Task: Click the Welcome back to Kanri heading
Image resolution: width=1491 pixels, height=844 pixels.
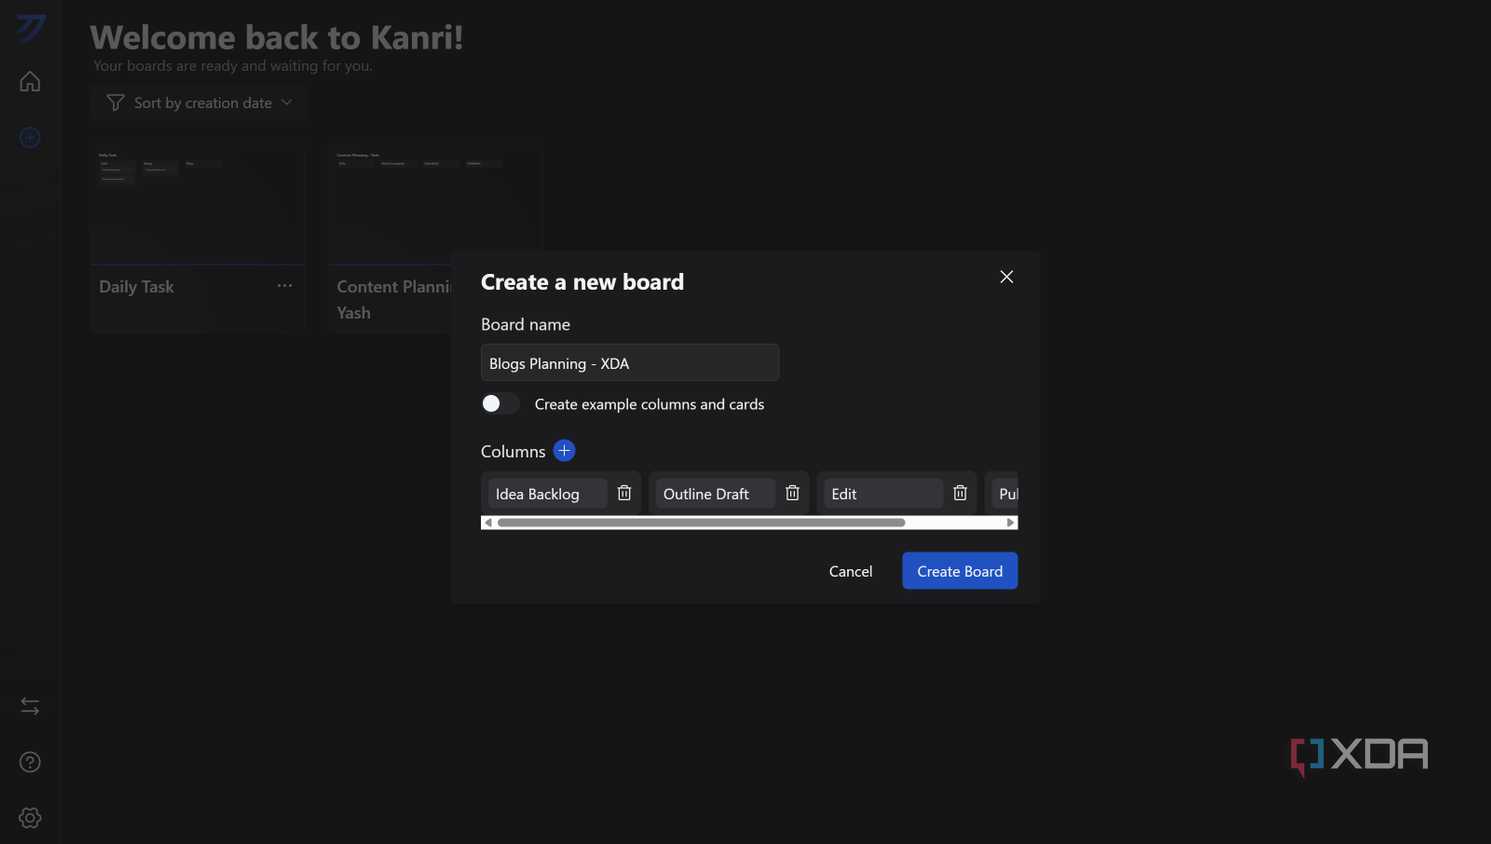Action: pyautogui.click(x=277, y=37)
